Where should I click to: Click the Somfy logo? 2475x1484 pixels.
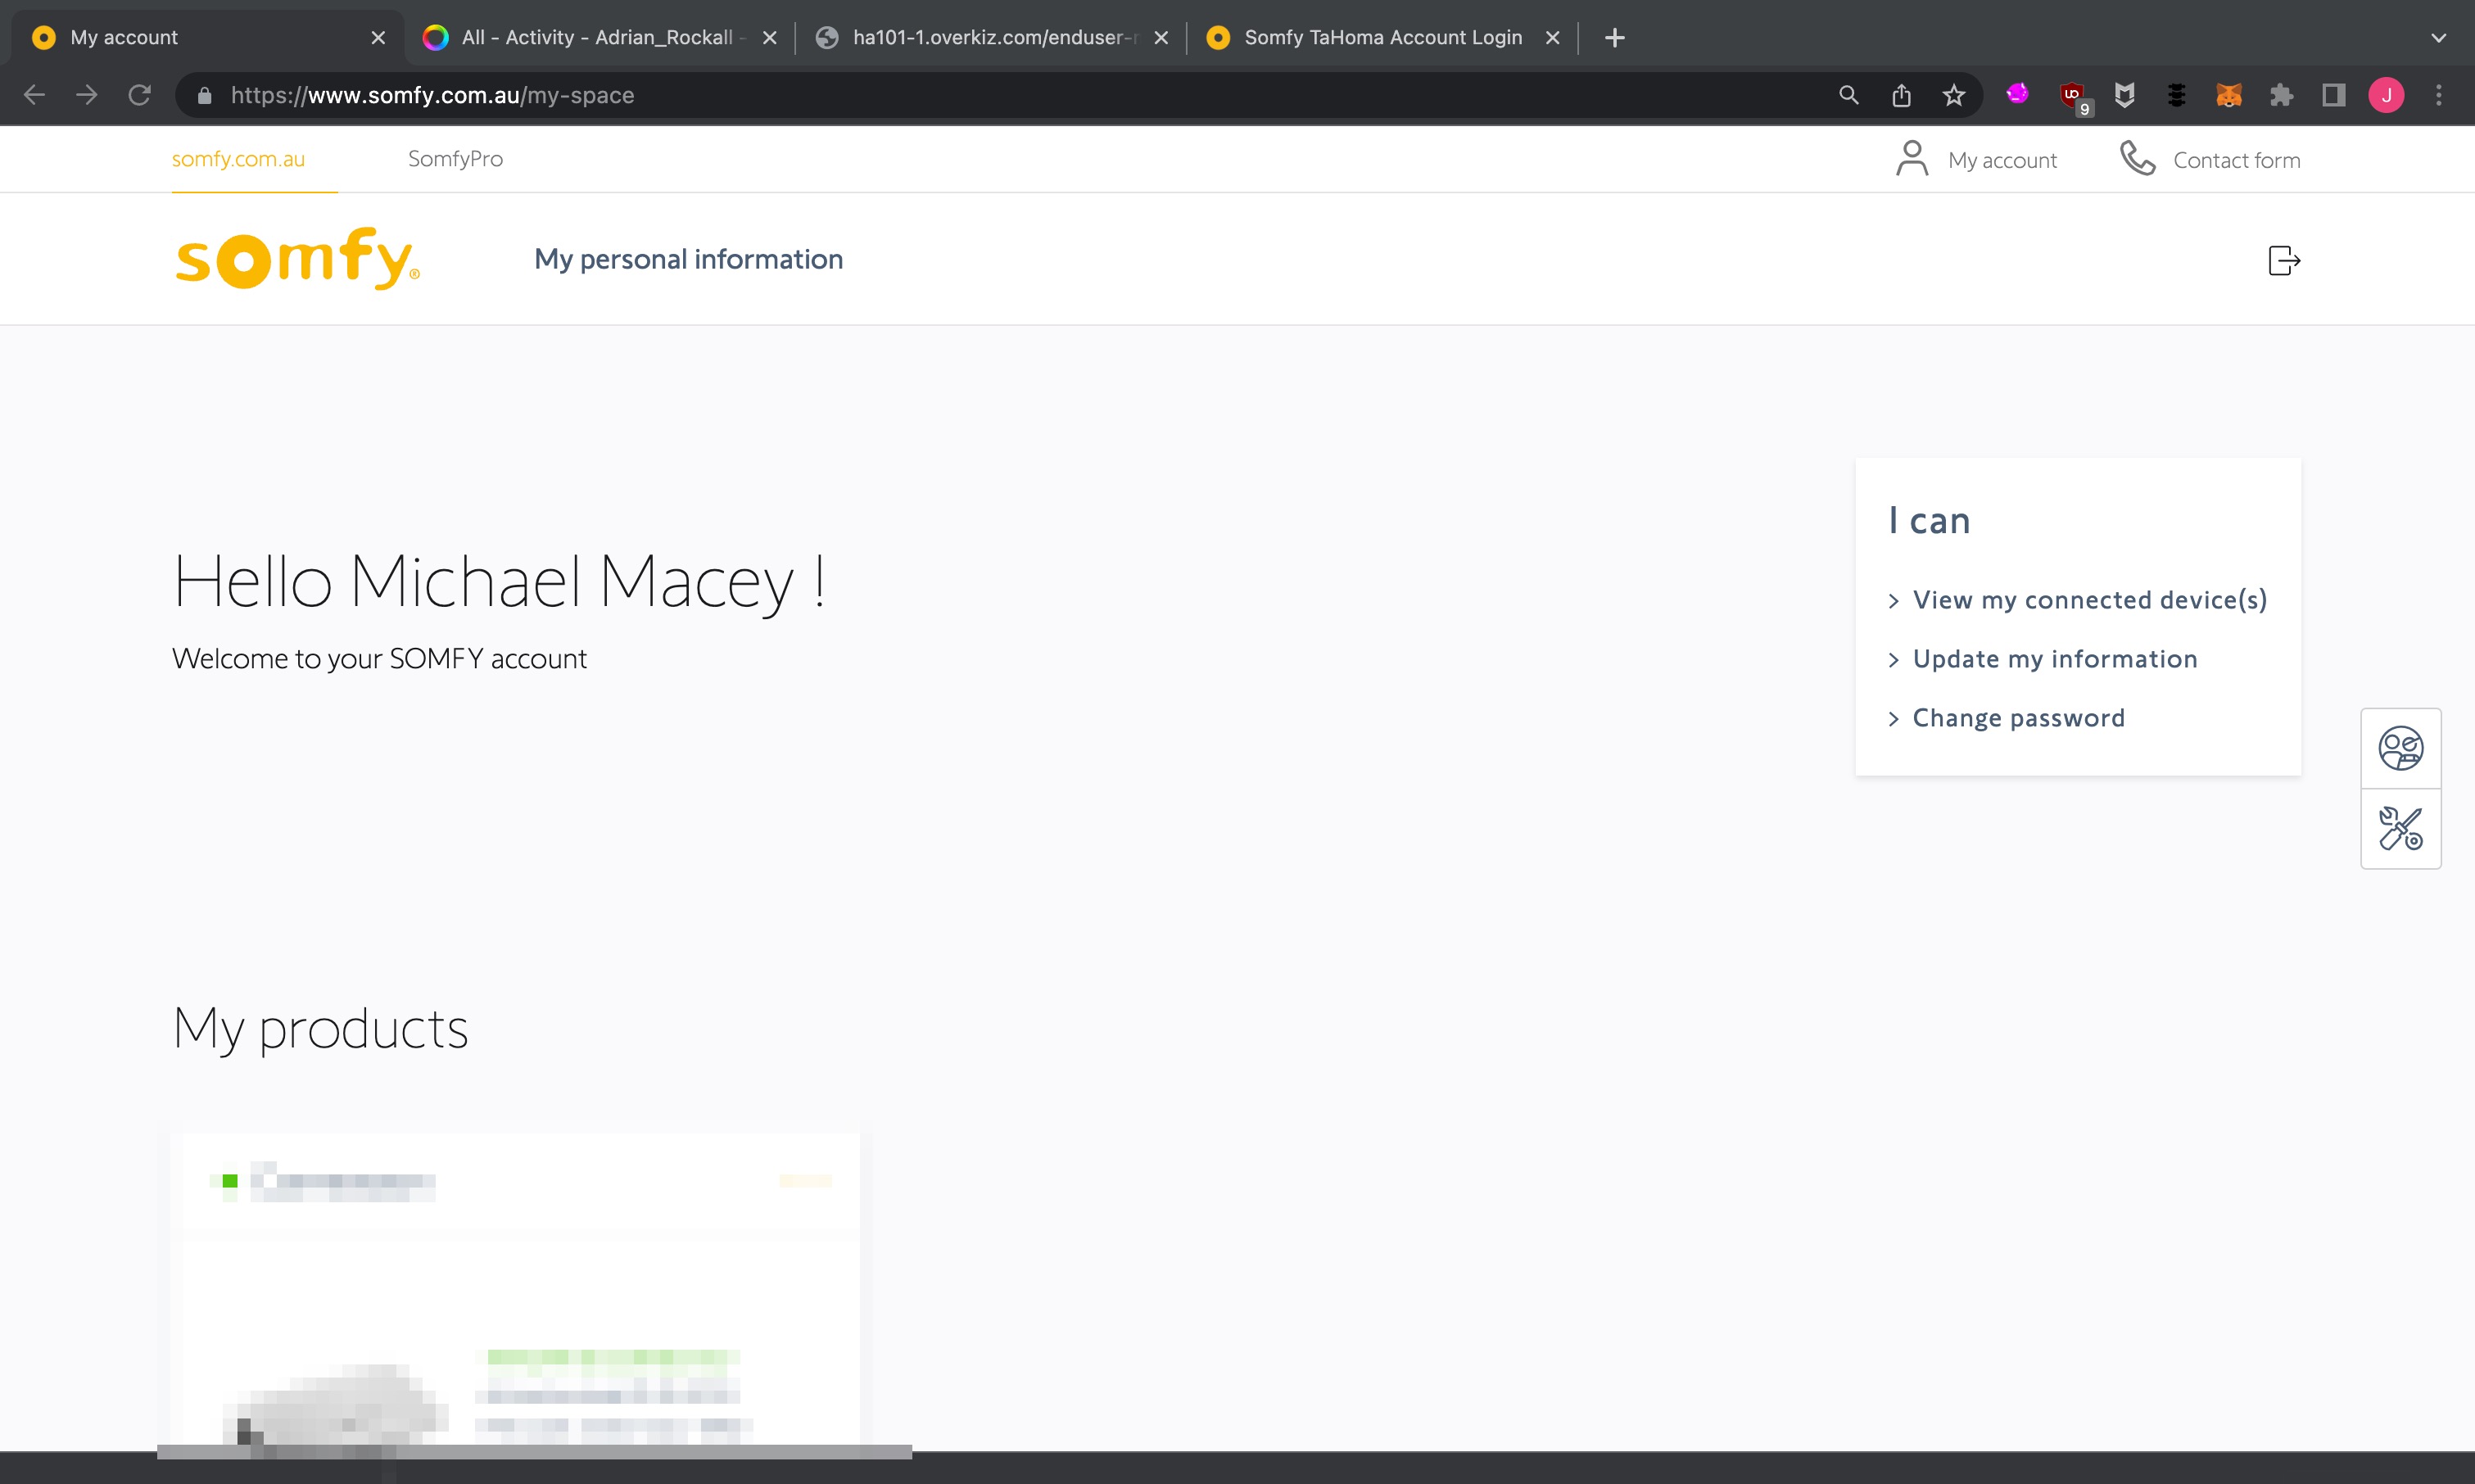[297, 259]
